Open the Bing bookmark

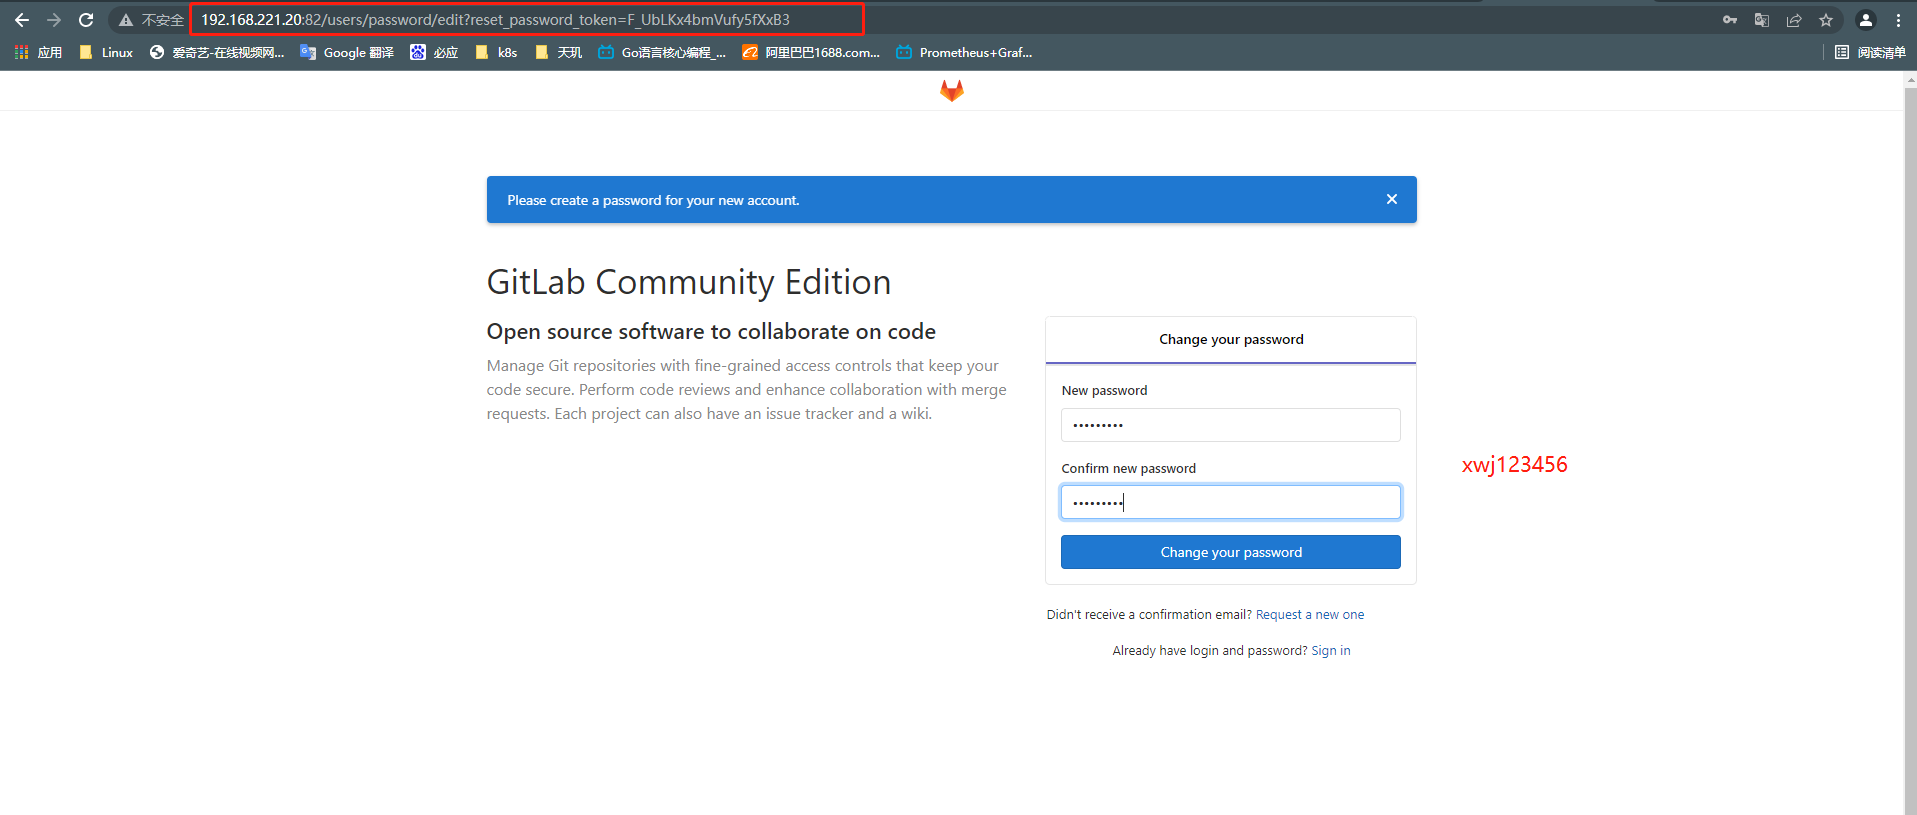(434, 52)
